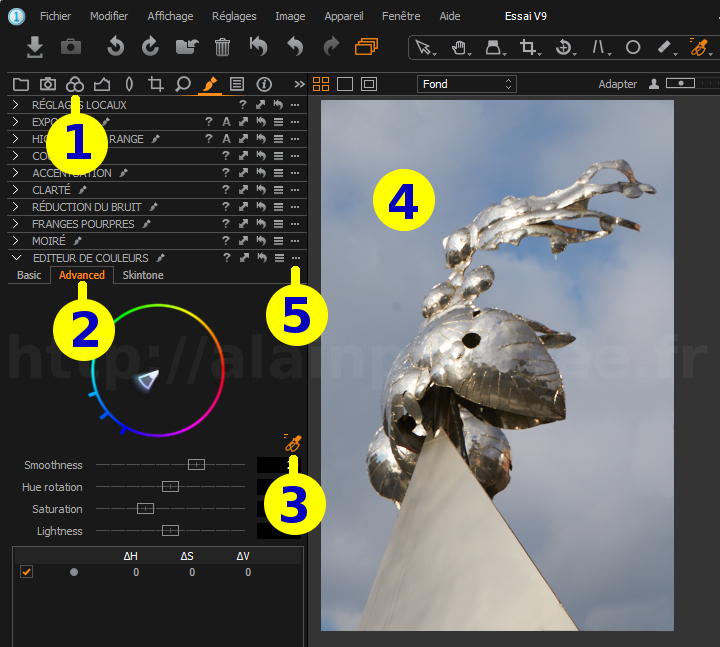Collapse the Editeur de Couleurs panel
Viewport: 720px width, 647px height.
[x=16, y=258]
